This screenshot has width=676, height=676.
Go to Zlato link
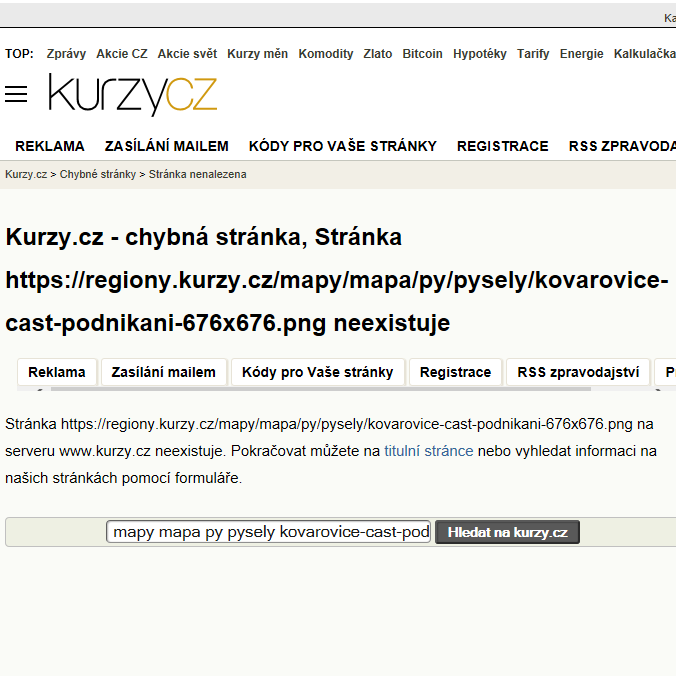(x=378, y=54)
